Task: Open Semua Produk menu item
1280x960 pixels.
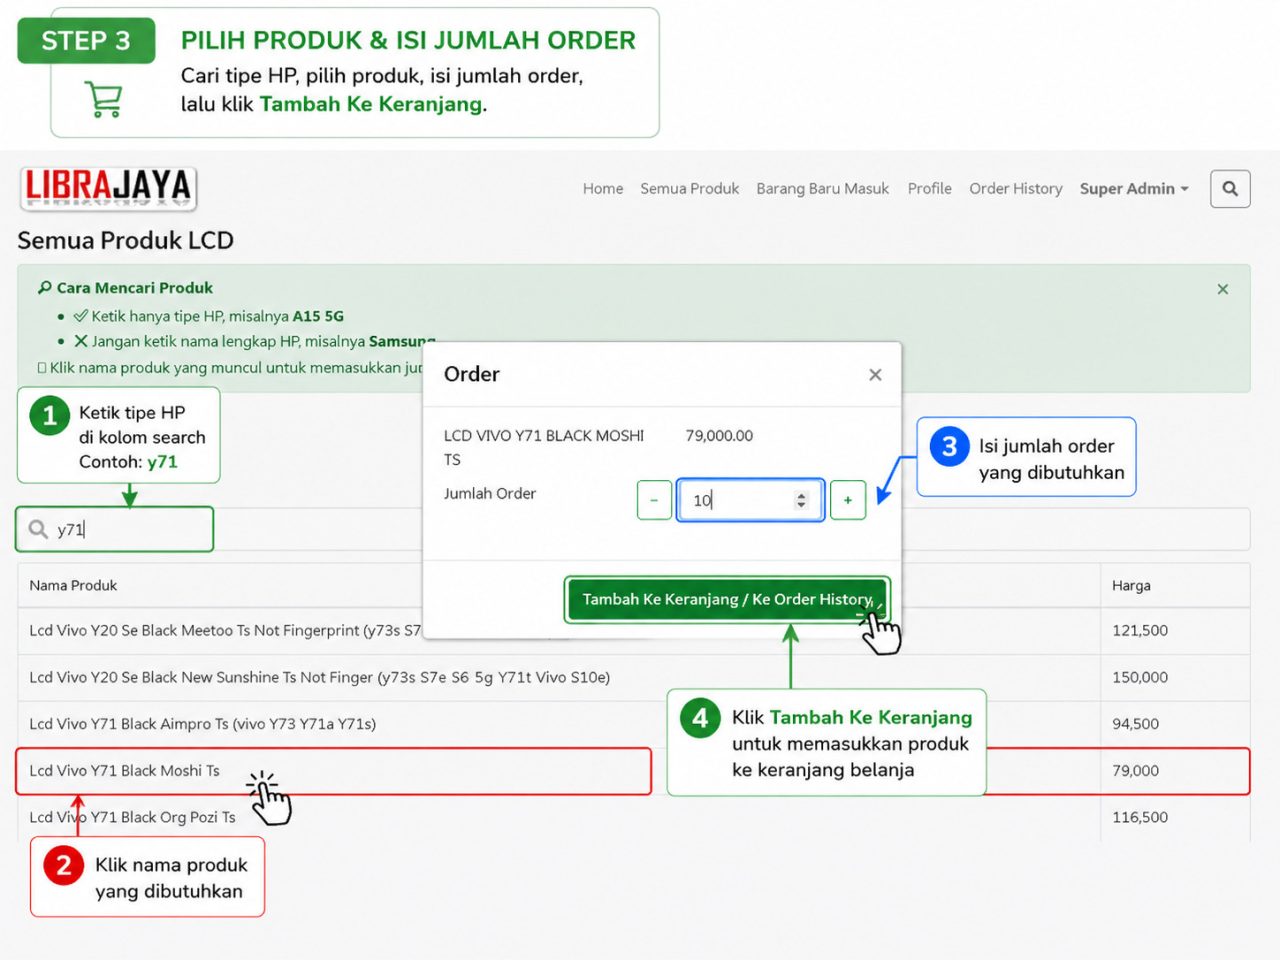Action: 690,188
